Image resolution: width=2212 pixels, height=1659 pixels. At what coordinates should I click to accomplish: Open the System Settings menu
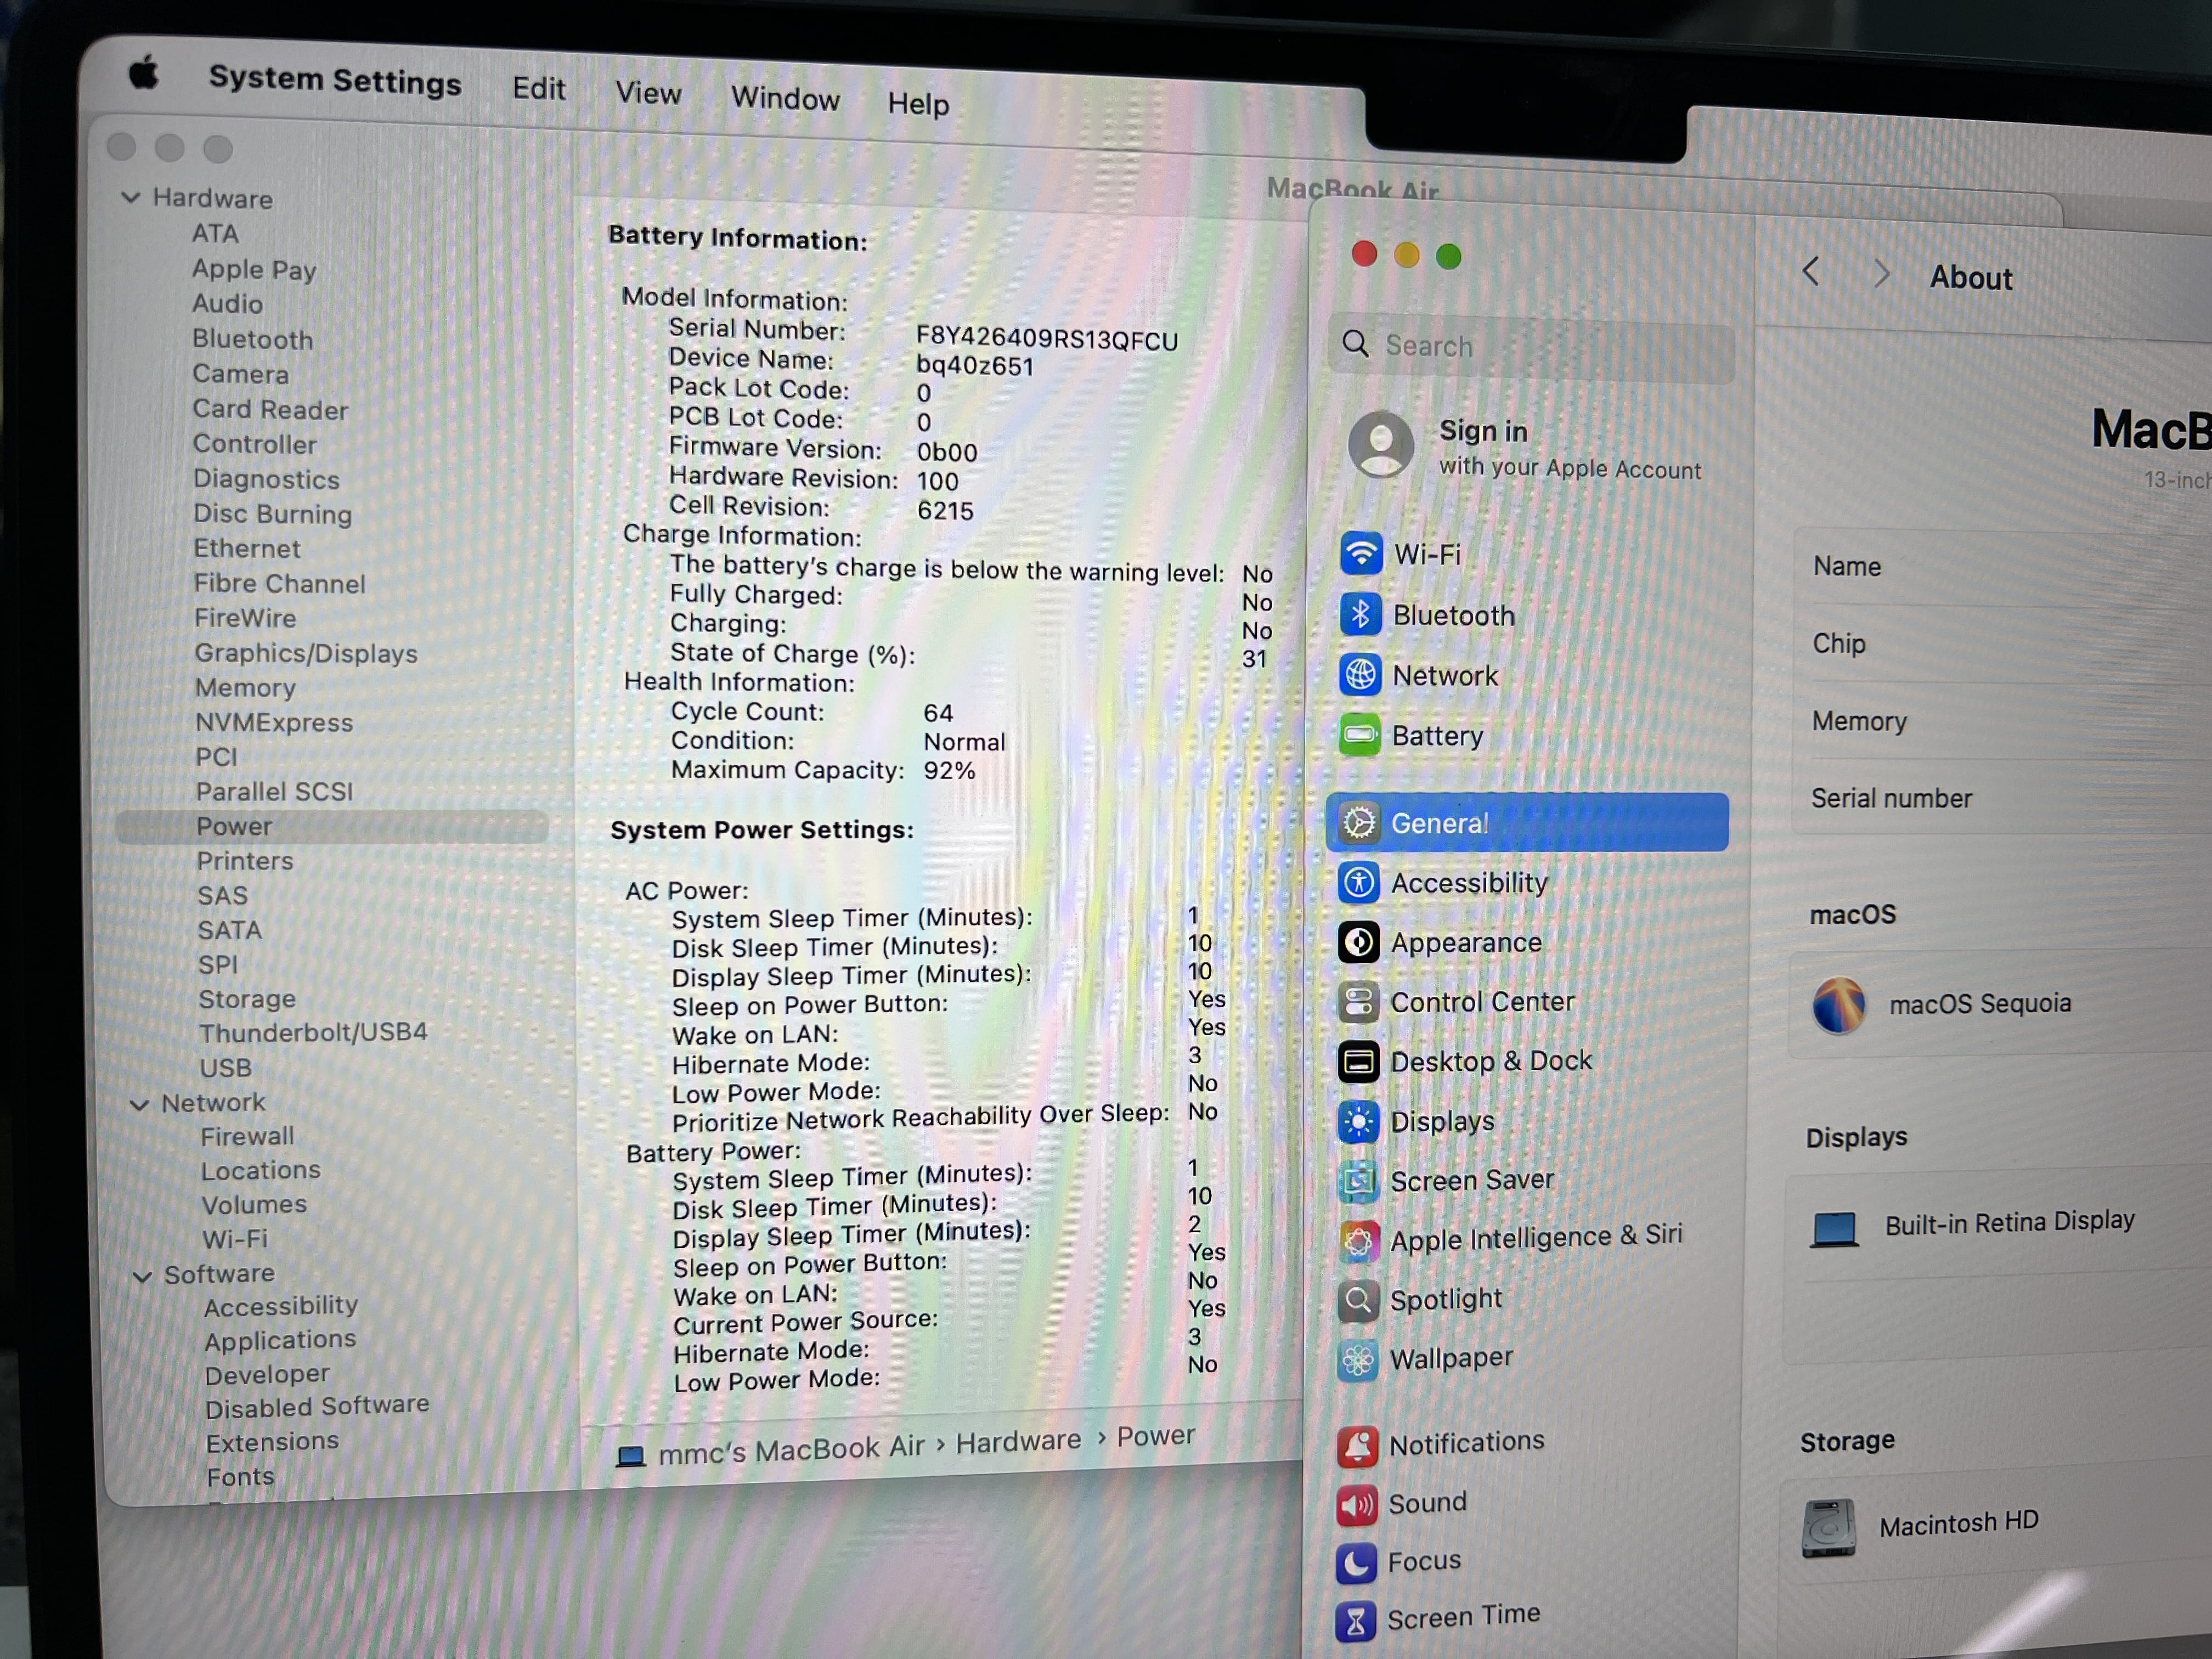point(335,80)
